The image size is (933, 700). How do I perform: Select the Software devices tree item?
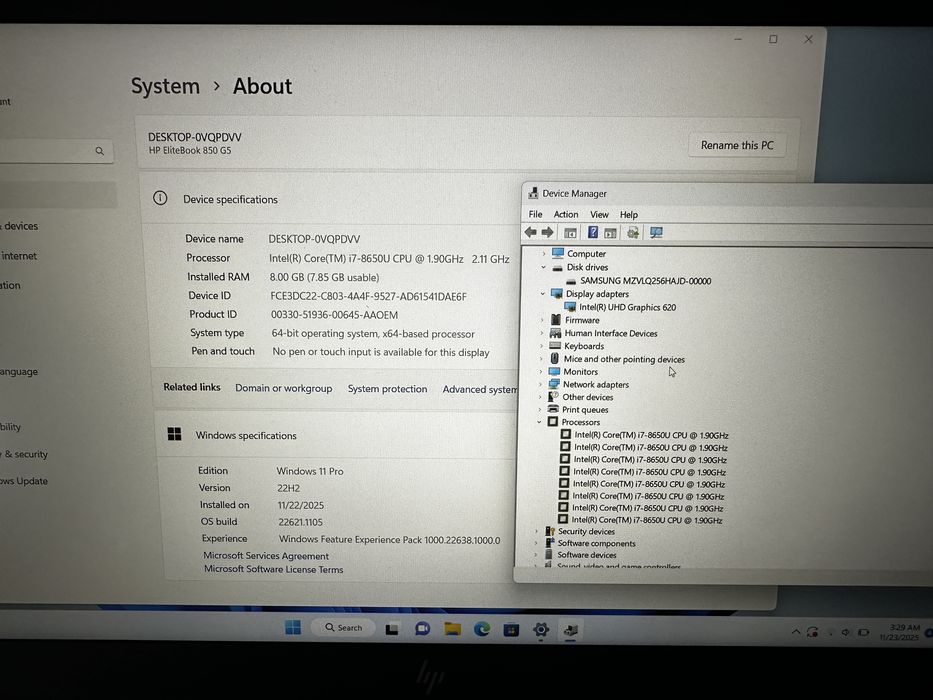coord(587,555)
